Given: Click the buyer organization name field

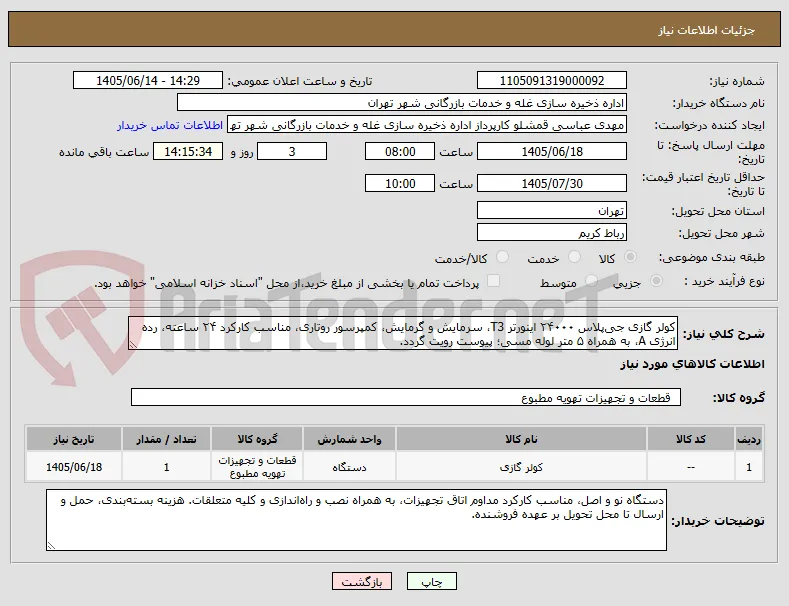Looking at the screenshot, I should [x=402, y=103].
